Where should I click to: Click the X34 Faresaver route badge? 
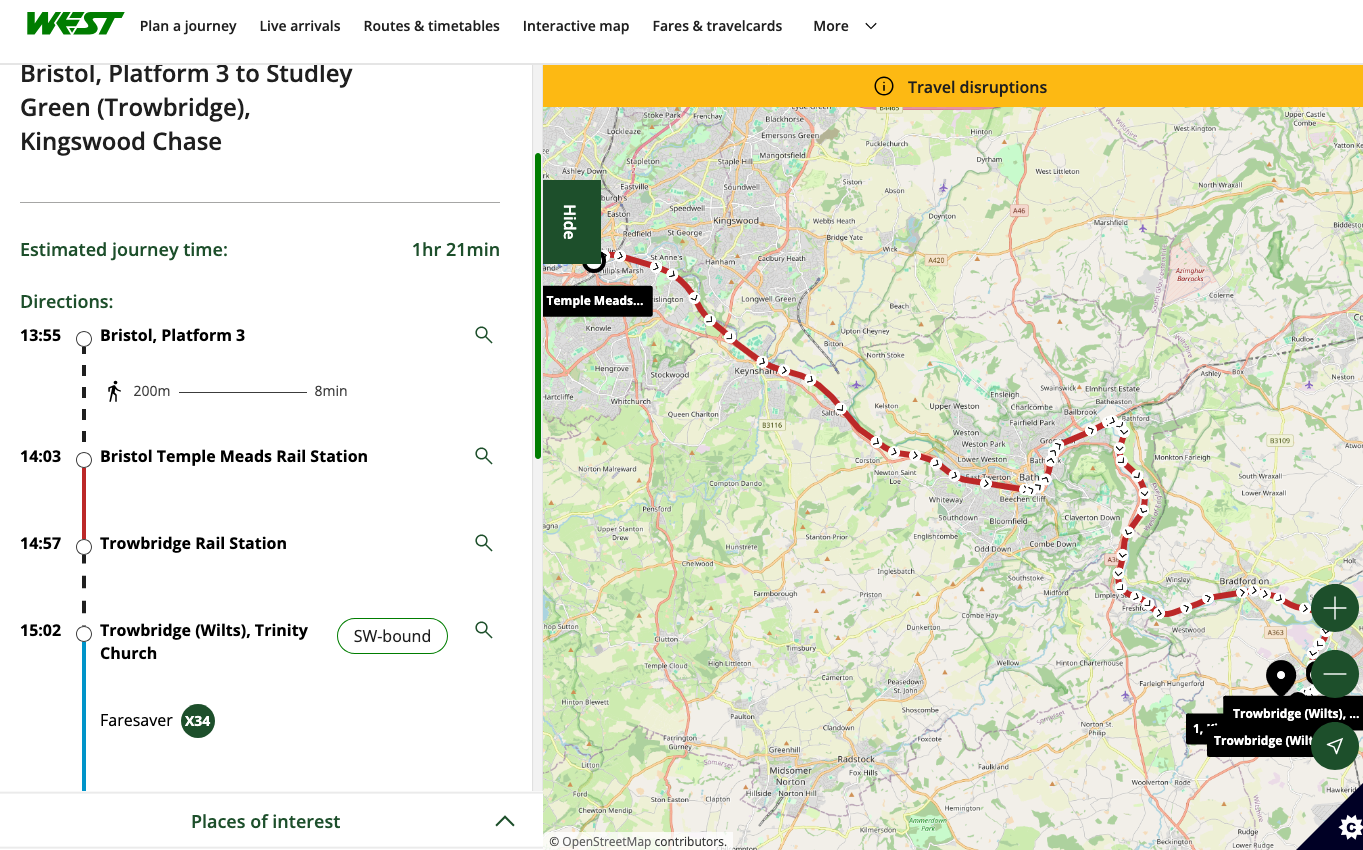point(198,720)
